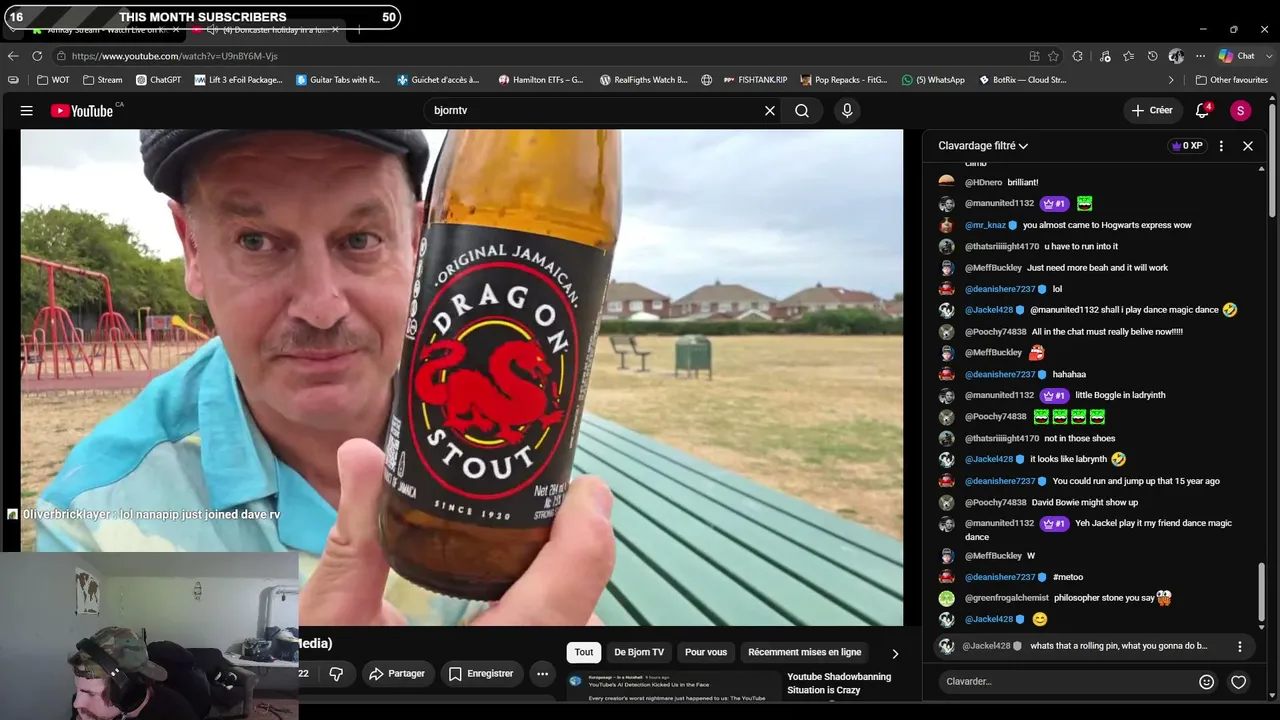Open the Other favourites folder
Viewport: 1280px width, 720px height.
(x=1232, y=80)
